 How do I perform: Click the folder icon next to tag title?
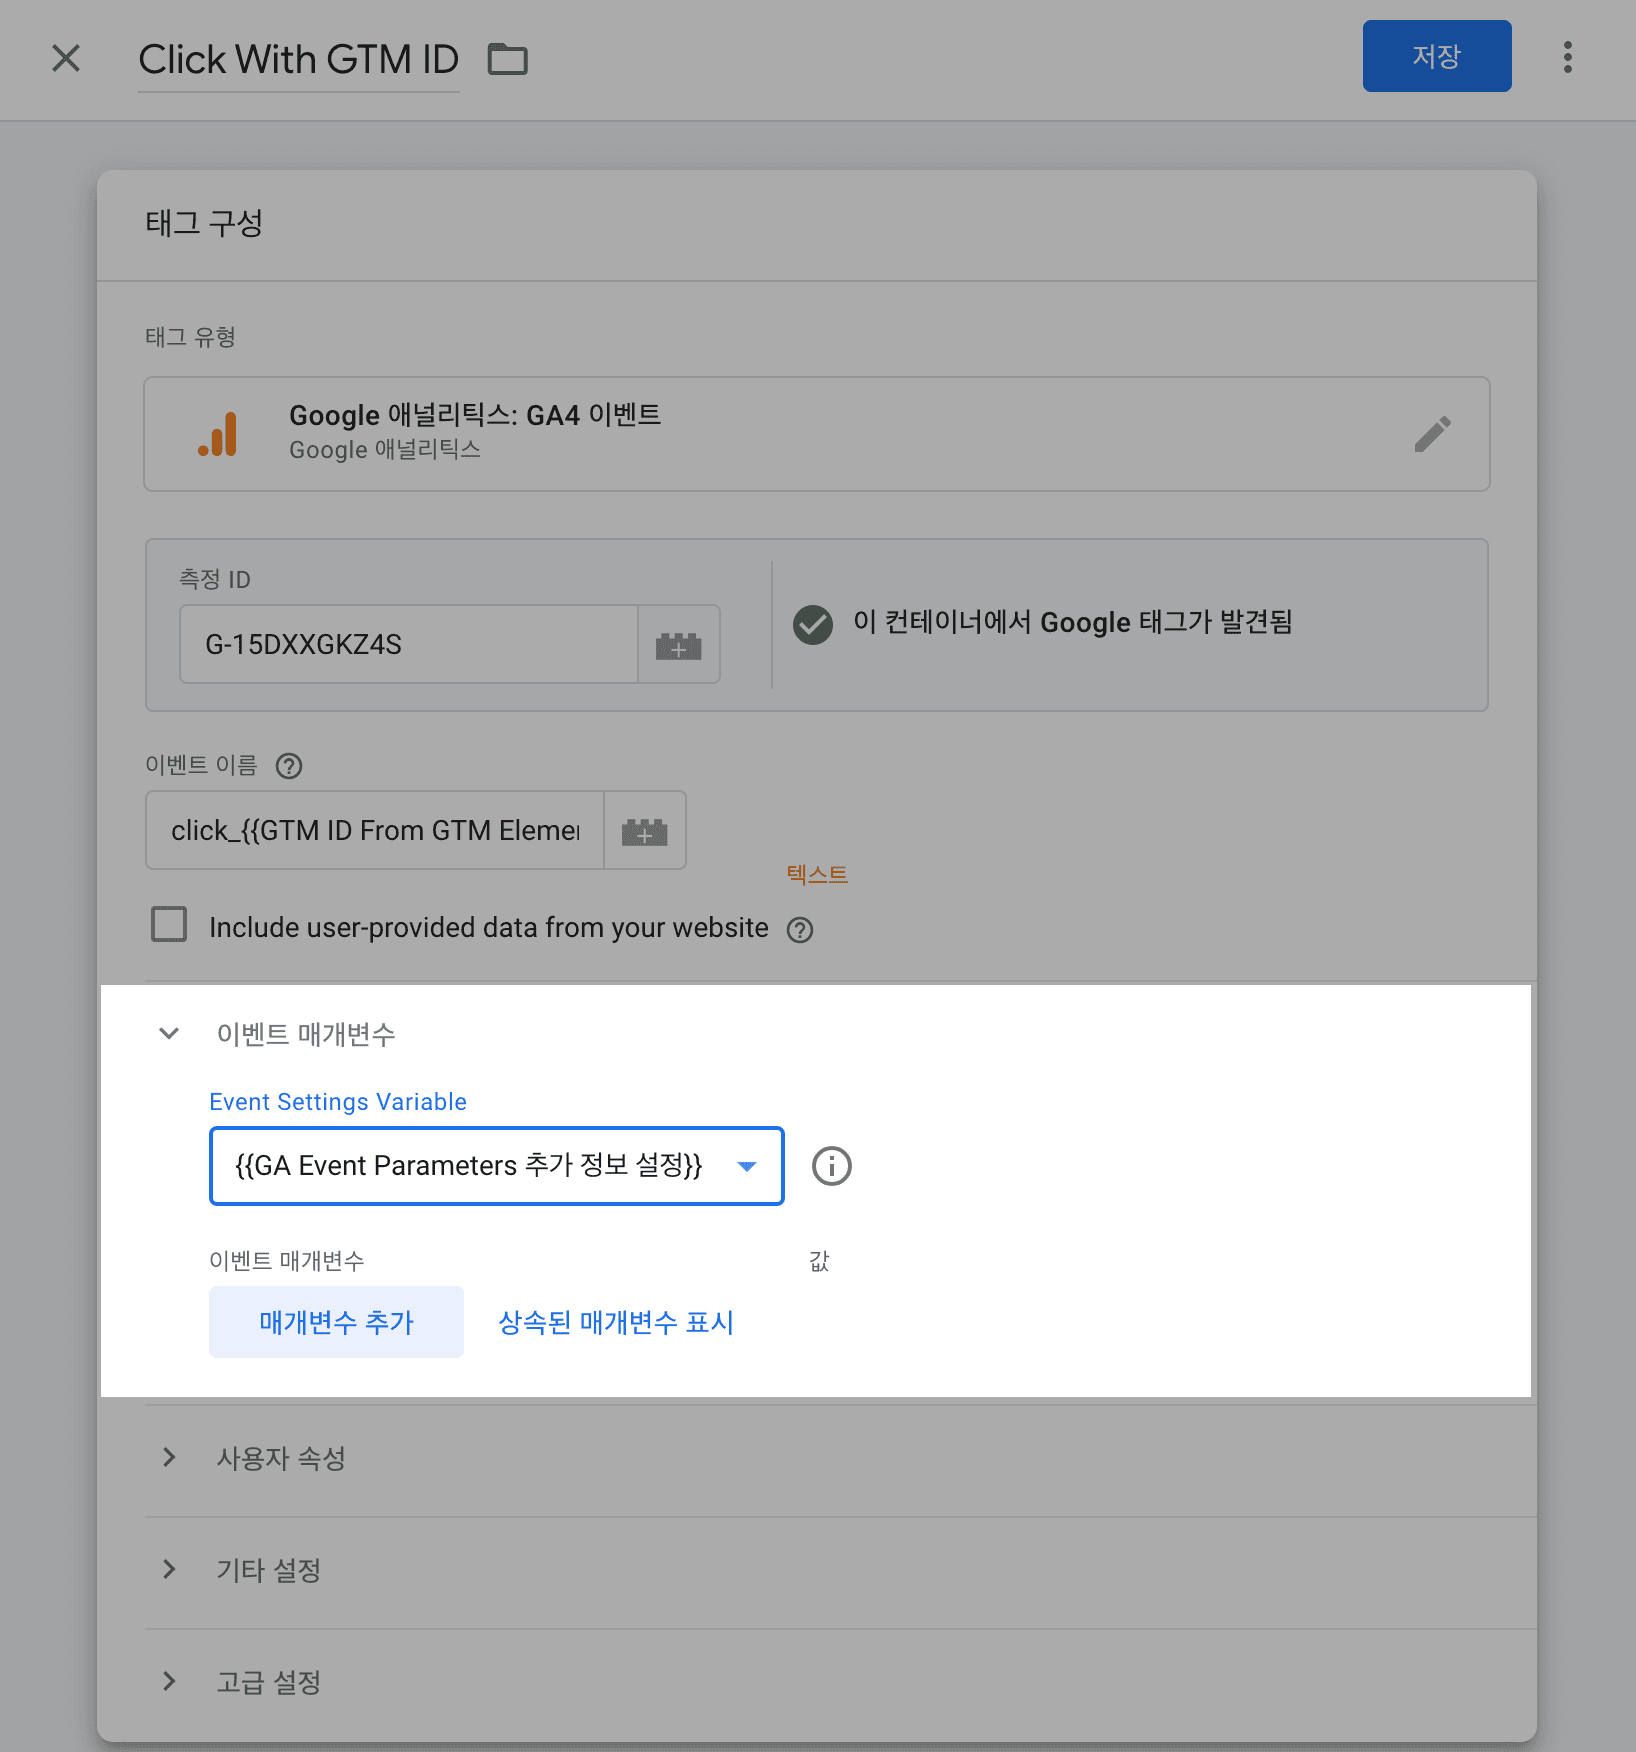[x=507, y=59]
